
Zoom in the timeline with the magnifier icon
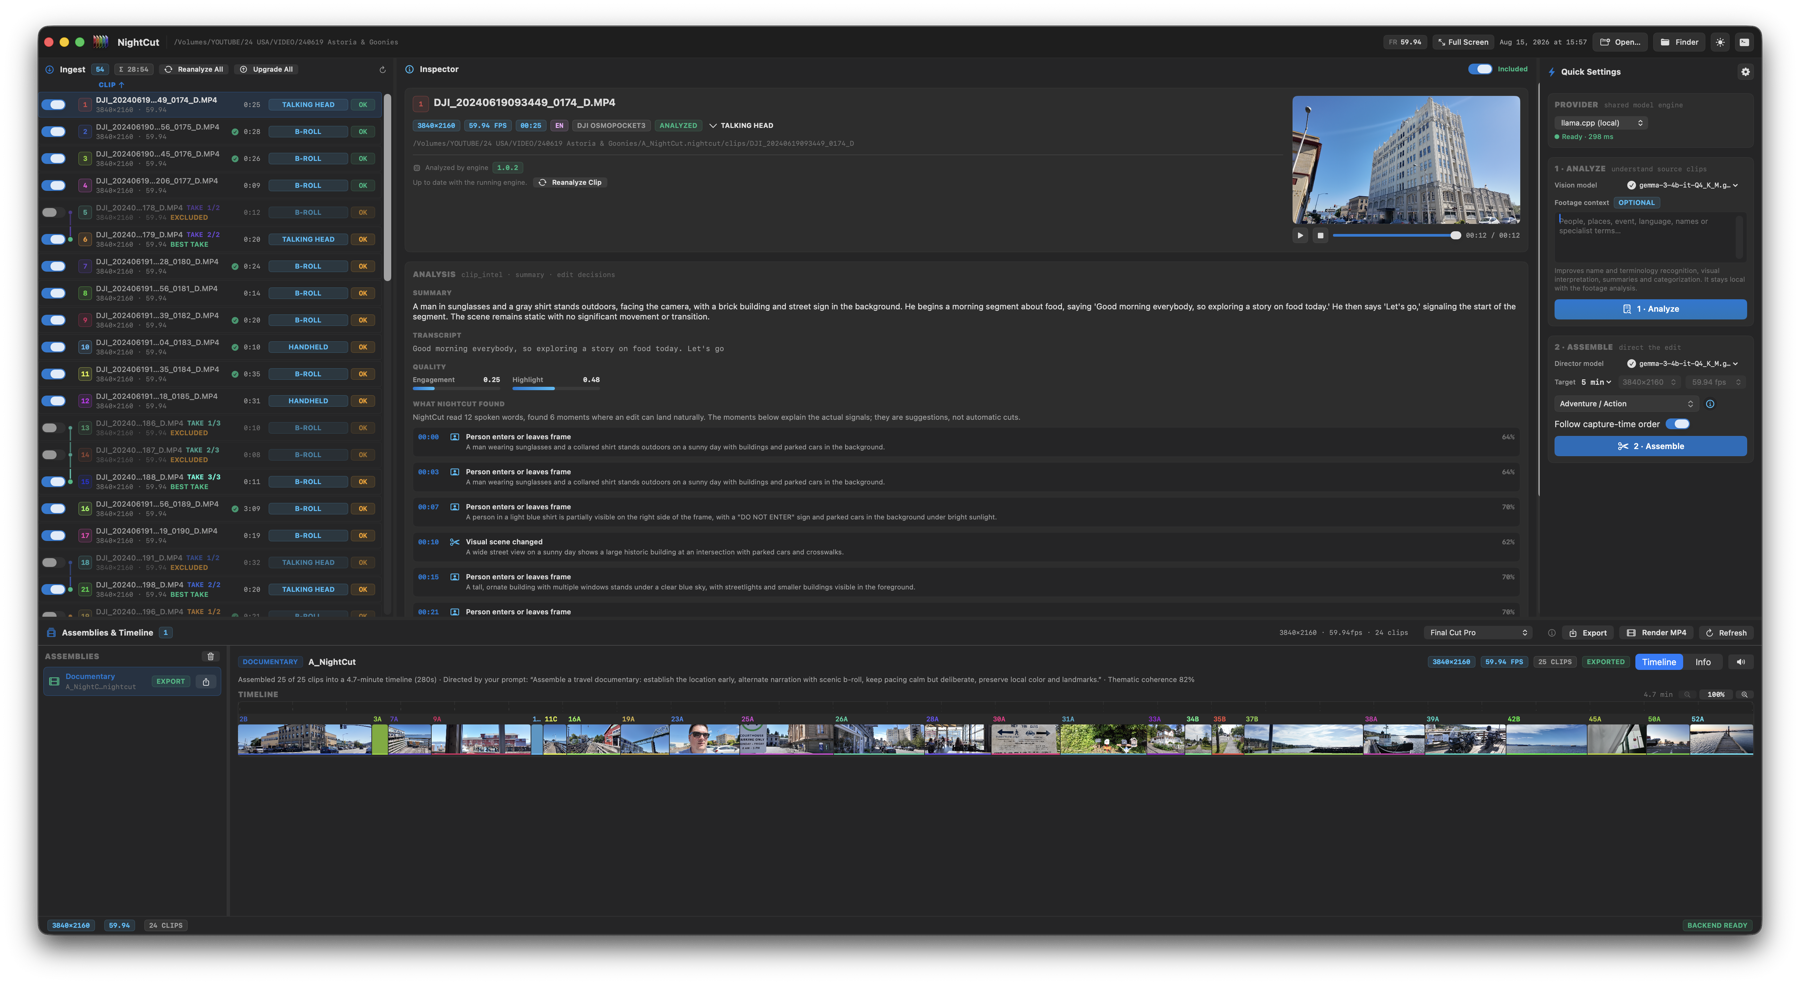(1745, 695)
